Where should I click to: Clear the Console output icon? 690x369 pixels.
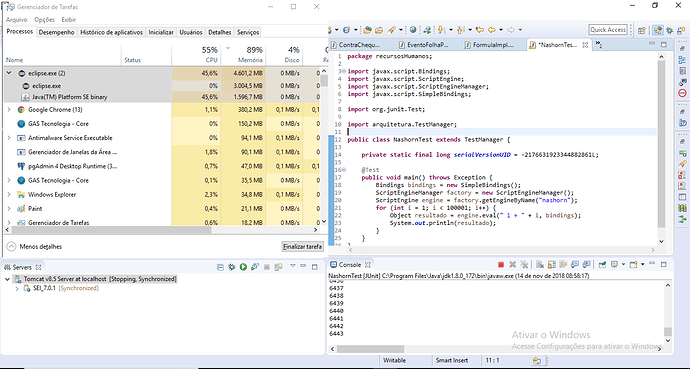tap(540, 265)
